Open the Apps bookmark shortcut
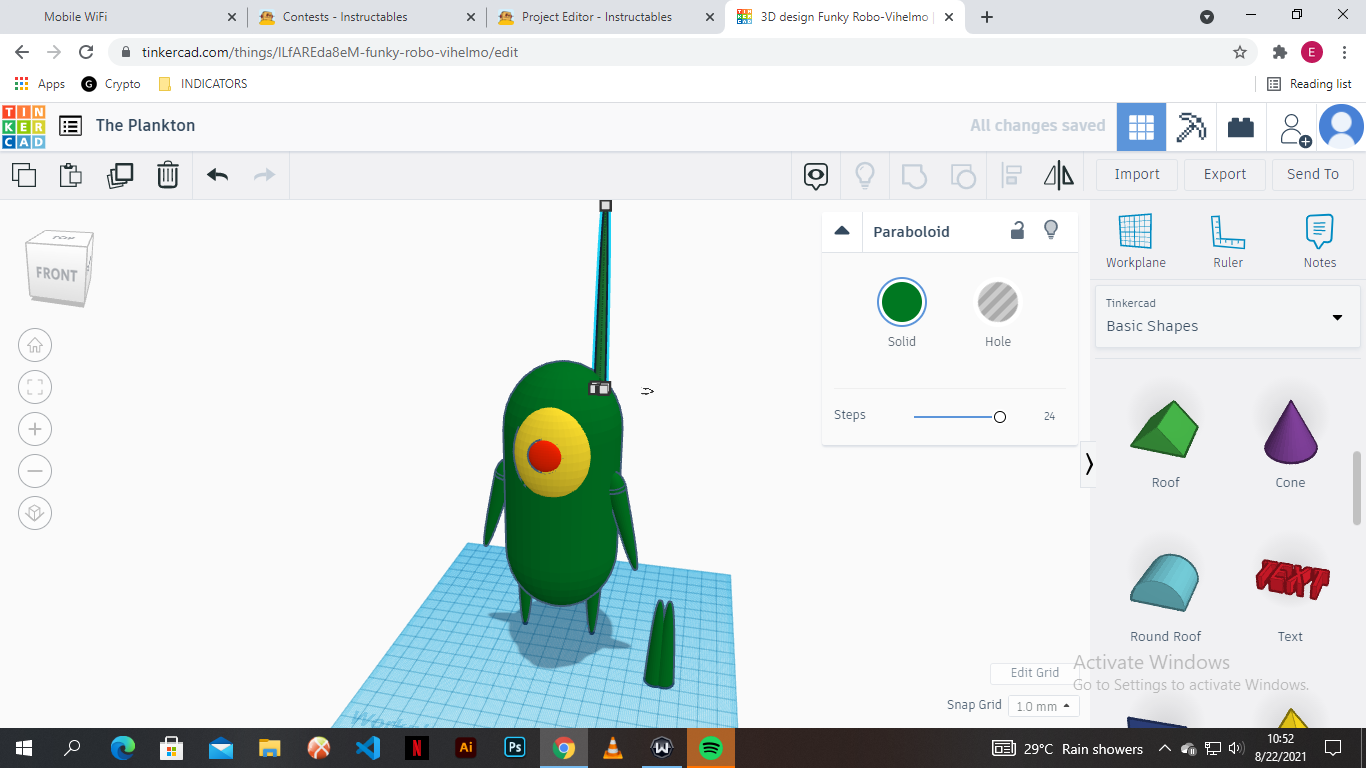 [x=40, y=84]
